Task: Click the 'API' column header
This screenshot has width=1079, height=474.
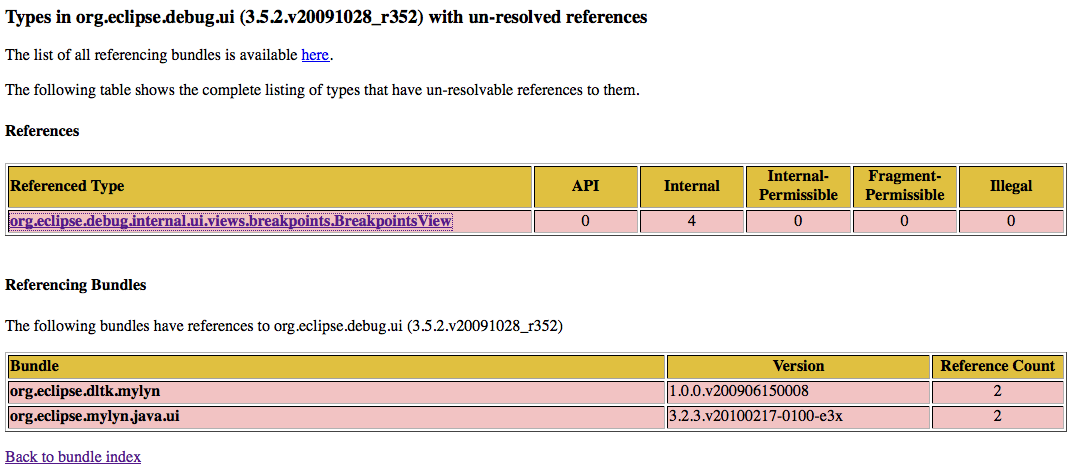Action: click(586, 186)
